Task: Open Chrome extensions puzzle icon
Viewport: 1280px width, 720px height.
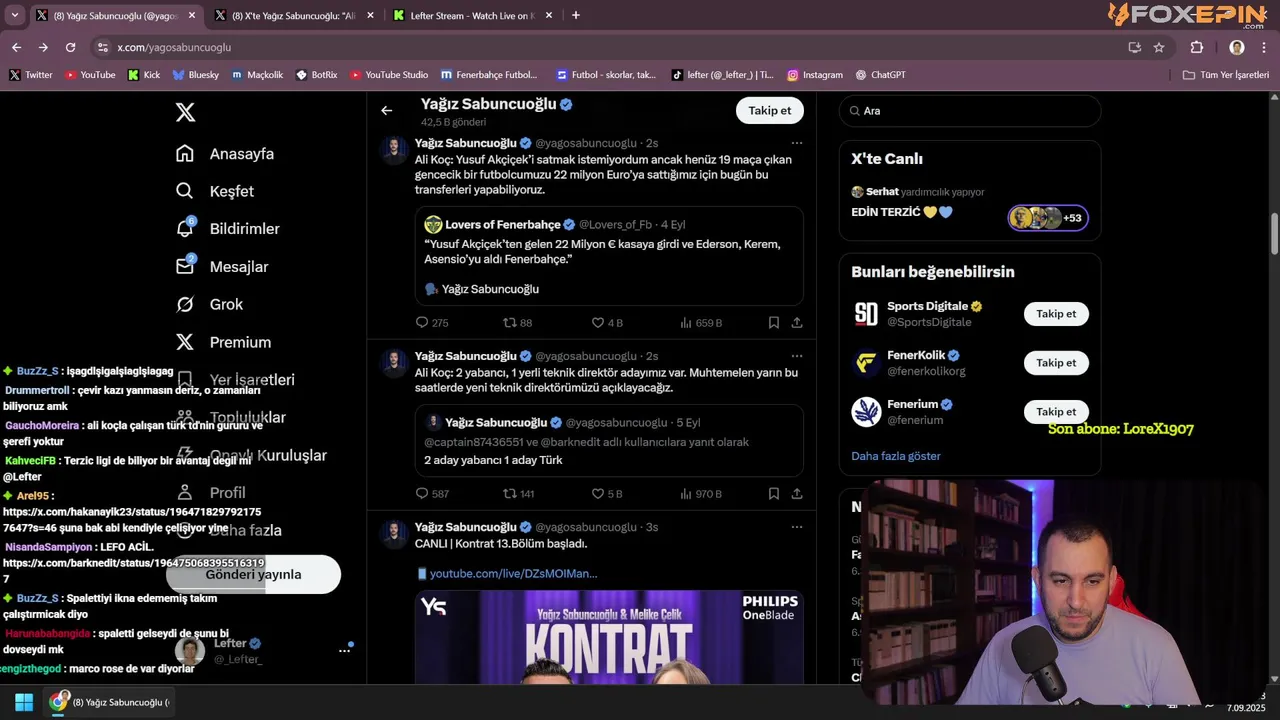Action: click(x=1197, y=47)
